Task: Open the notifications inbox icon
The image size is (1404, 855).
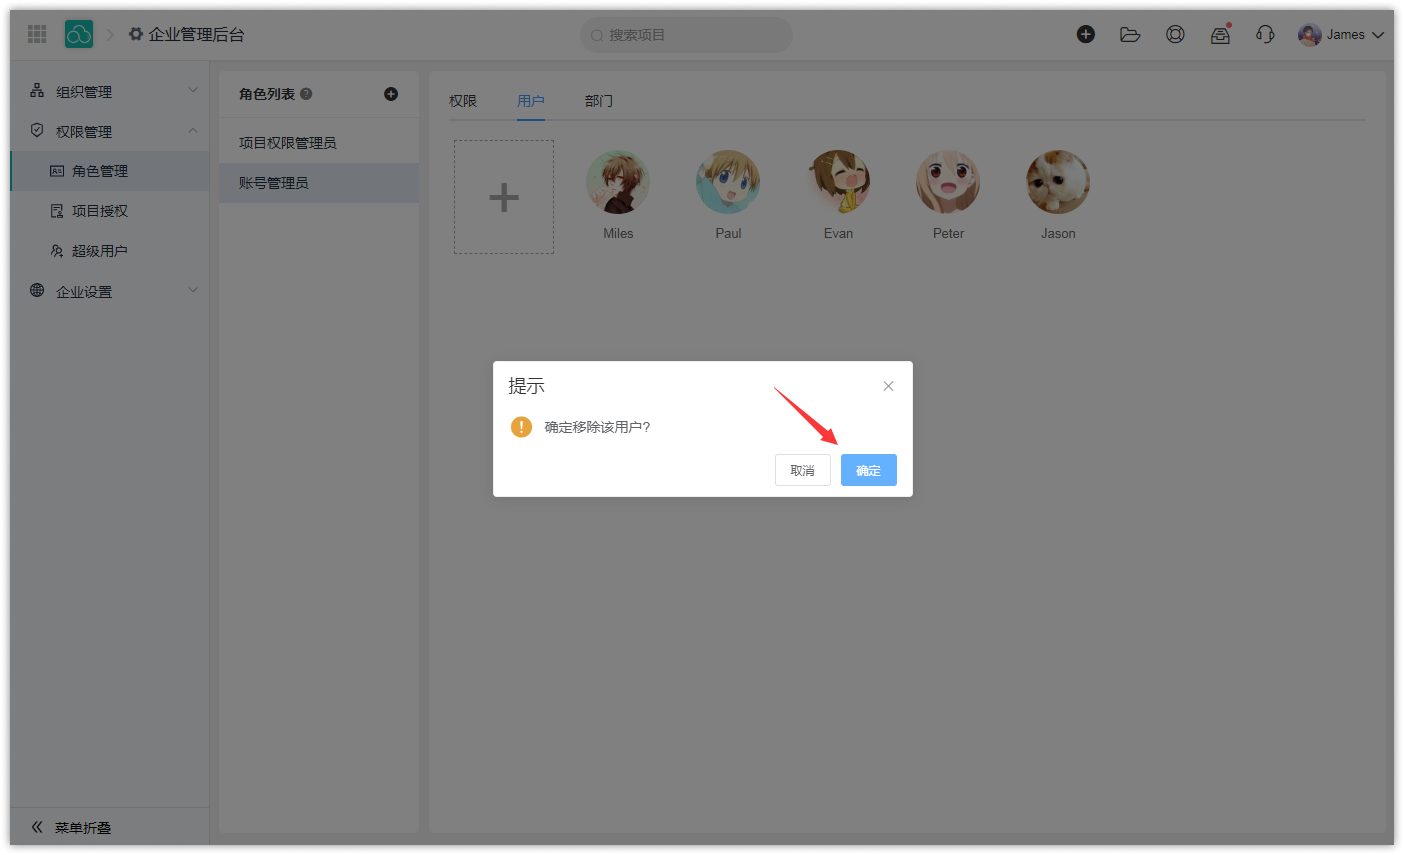Action: pyautogui.click(x=1220, y=35)
